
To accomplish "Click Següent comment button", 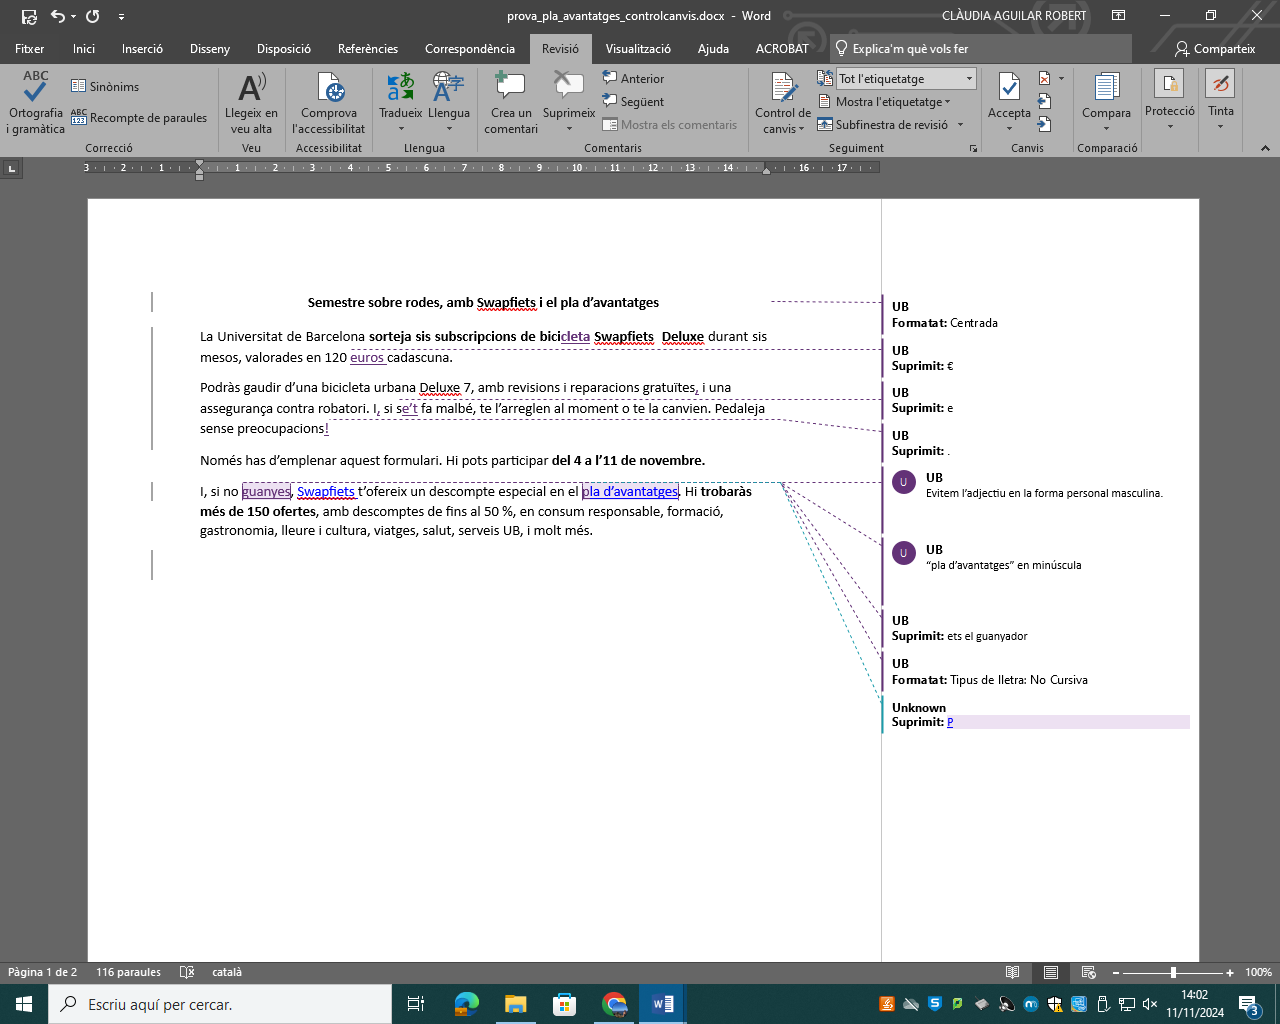I will pos(633,102).
